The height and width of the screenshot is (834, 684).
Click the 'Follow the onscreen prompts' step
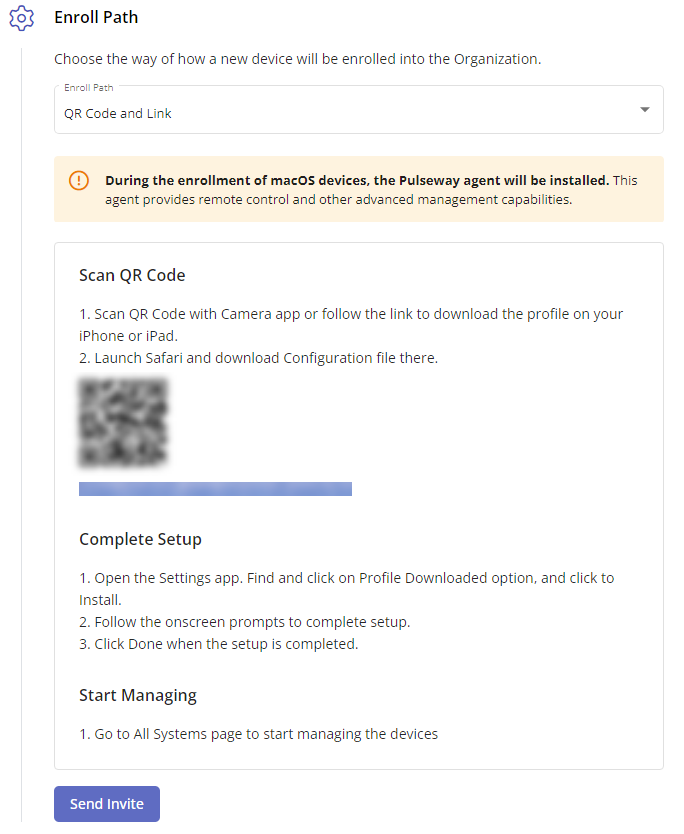coord(245,622)
